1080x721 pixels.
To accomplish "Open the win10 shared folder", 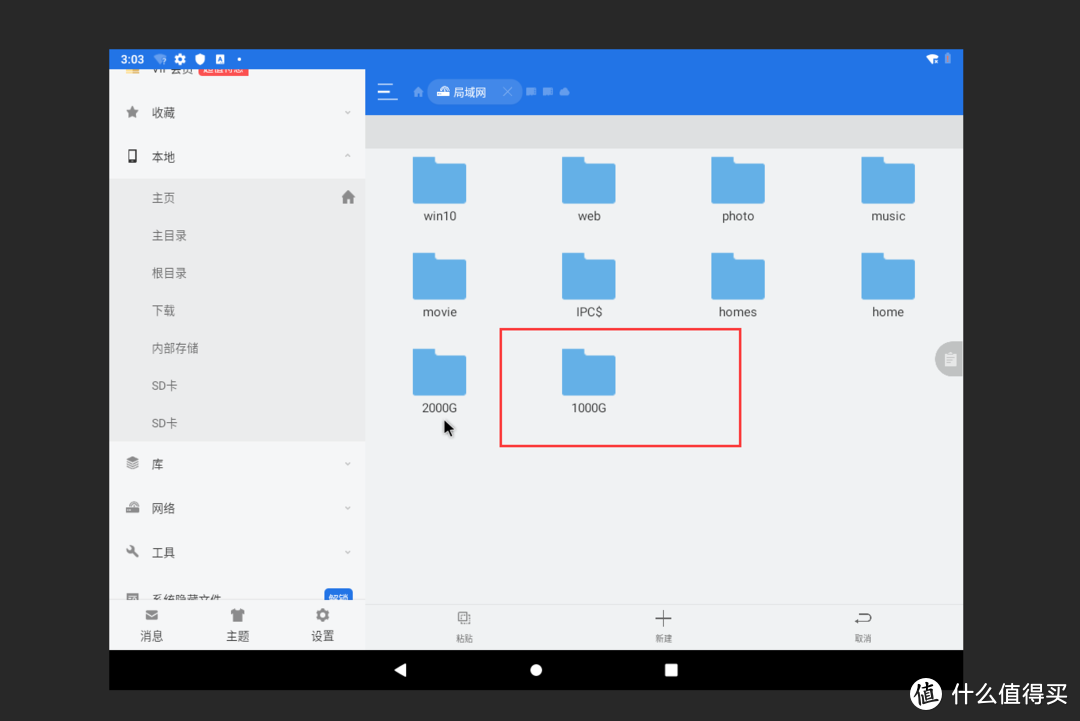I will (439, 189).
